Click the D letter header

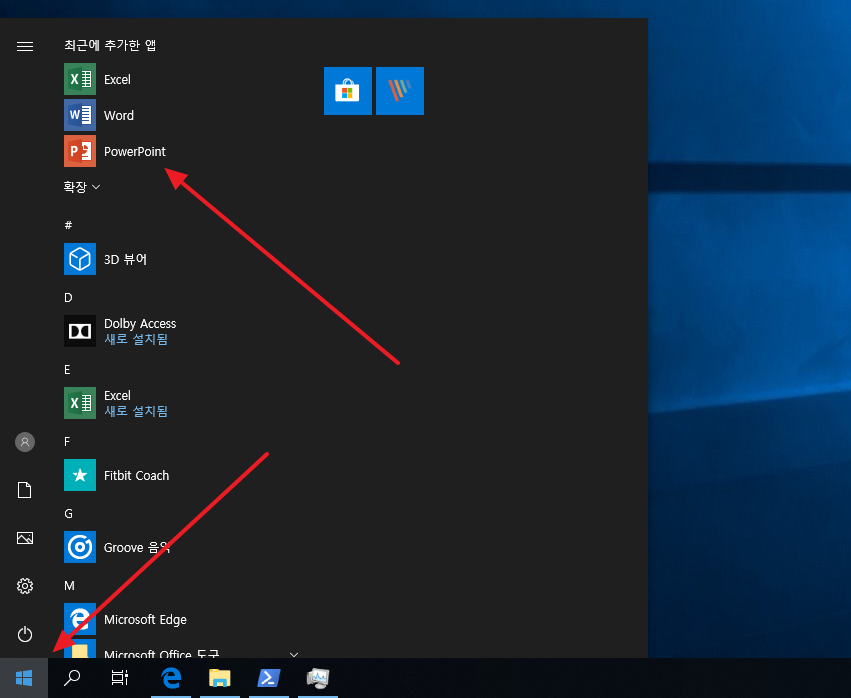click(68, 297)
